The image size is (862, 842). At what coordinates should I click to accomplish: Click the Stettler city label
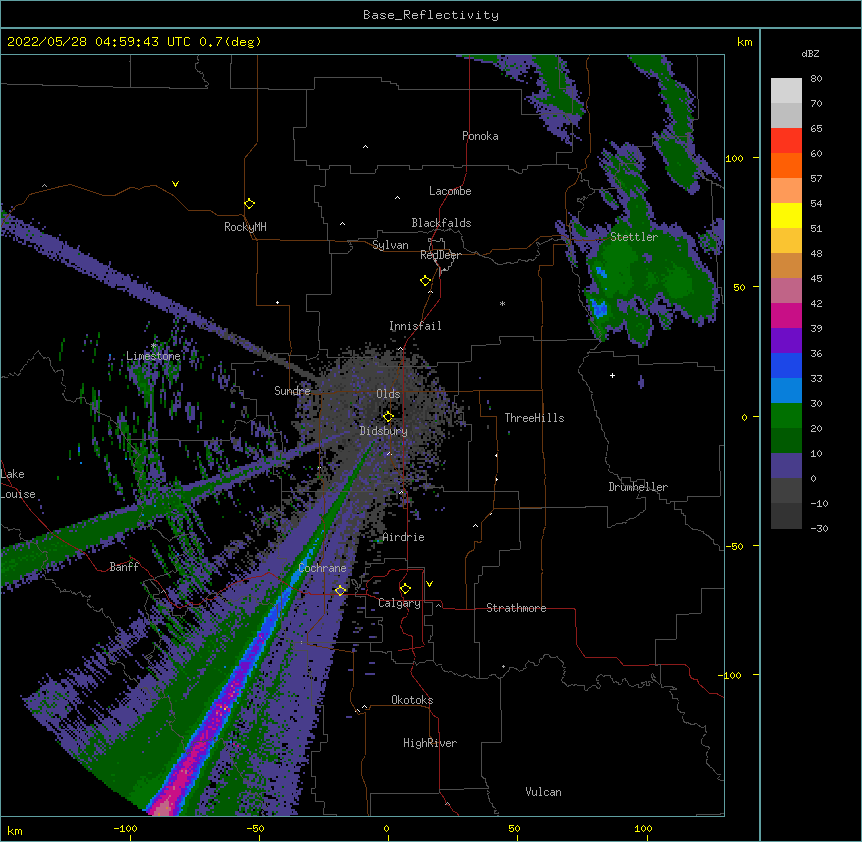[x=634, y=237]
